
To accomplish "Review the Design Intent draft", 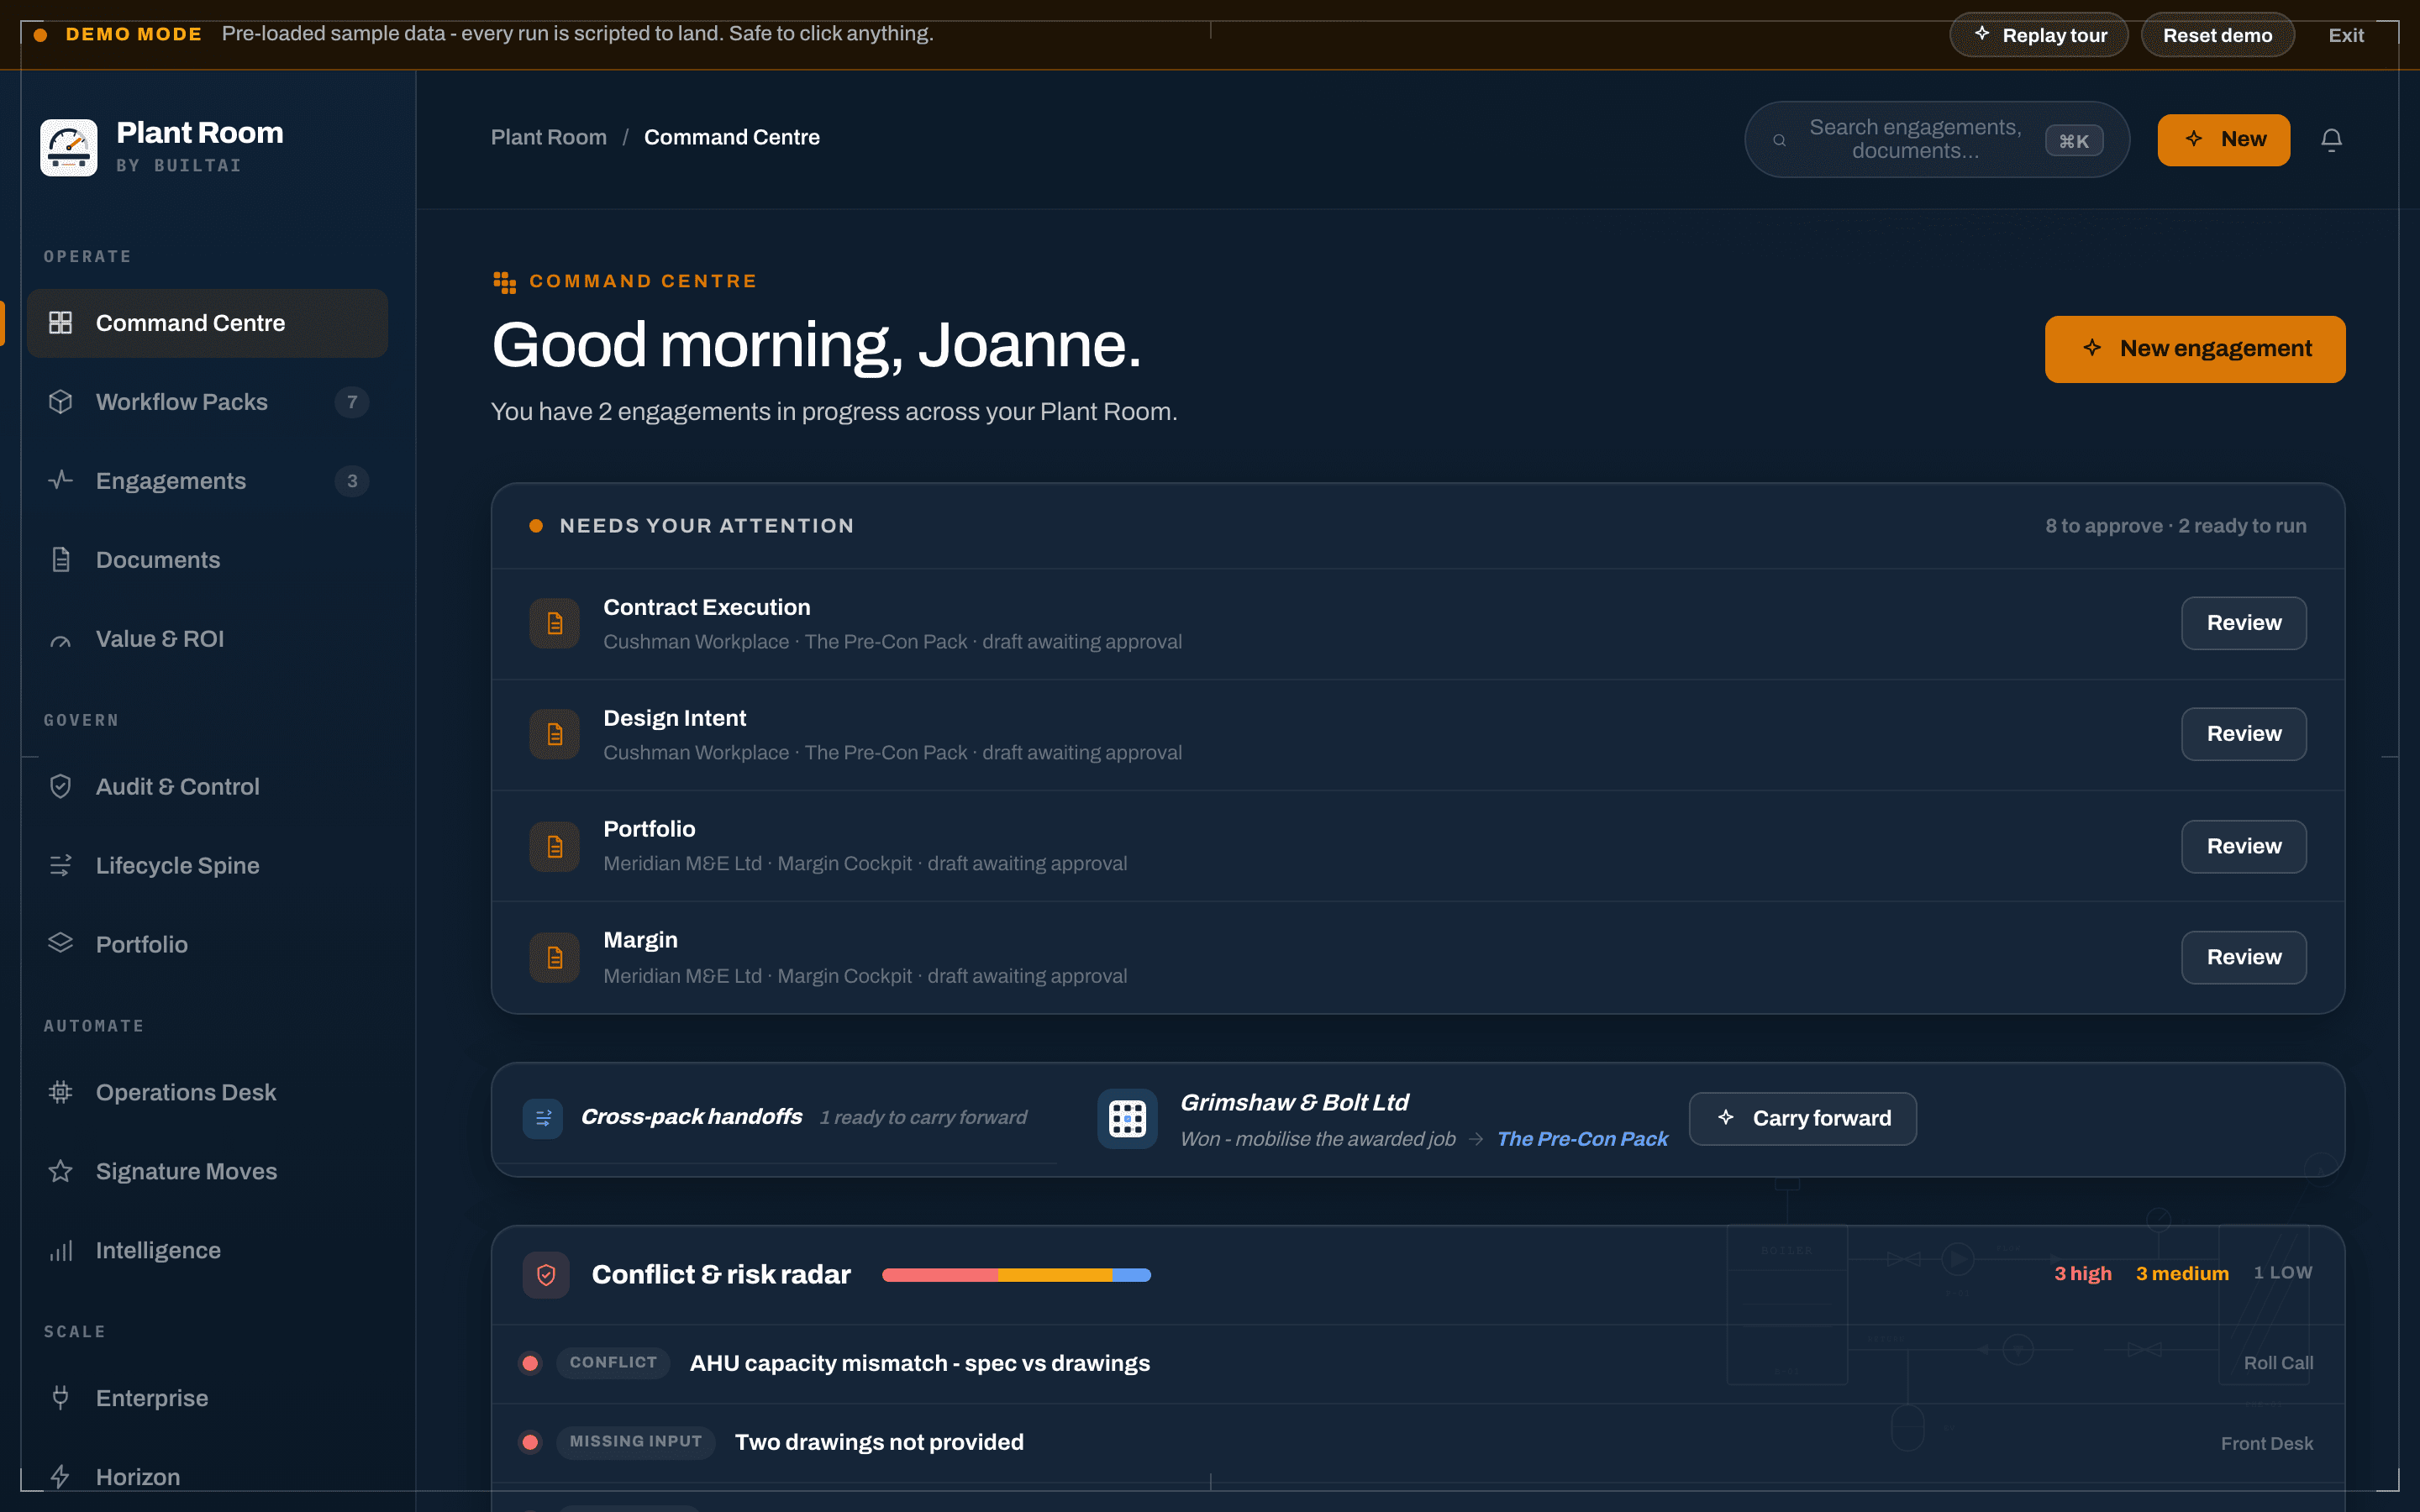I will tap(2244, 734).
